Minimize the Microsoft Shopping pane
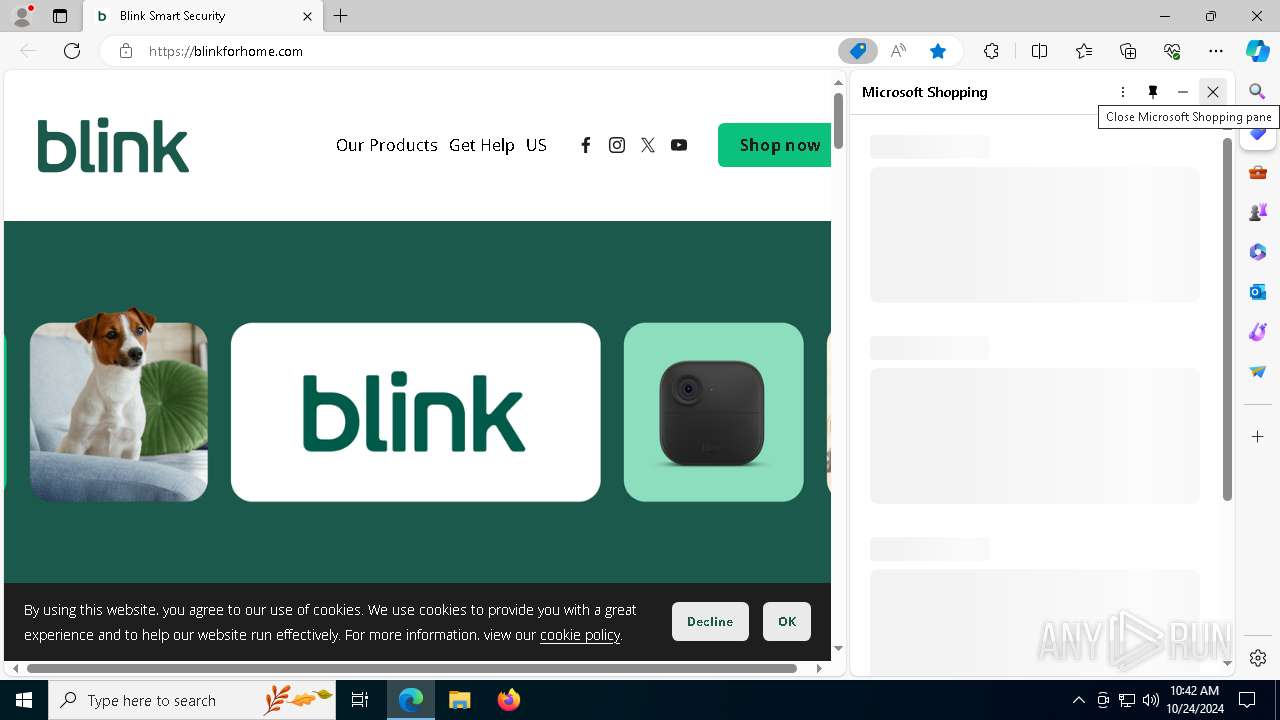The image size is (1280, 720). point(1183,92)
